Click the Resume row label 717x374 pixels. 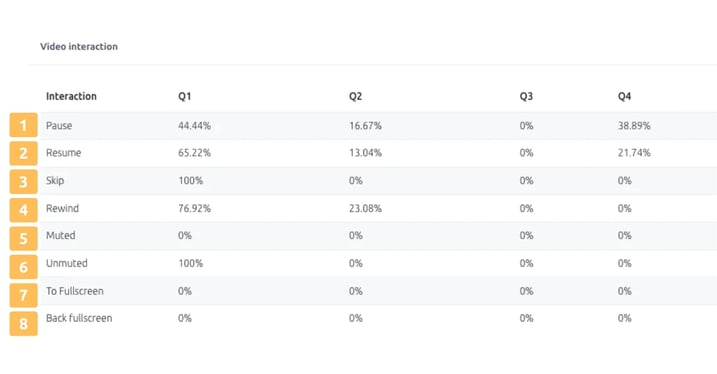[64, 153]
